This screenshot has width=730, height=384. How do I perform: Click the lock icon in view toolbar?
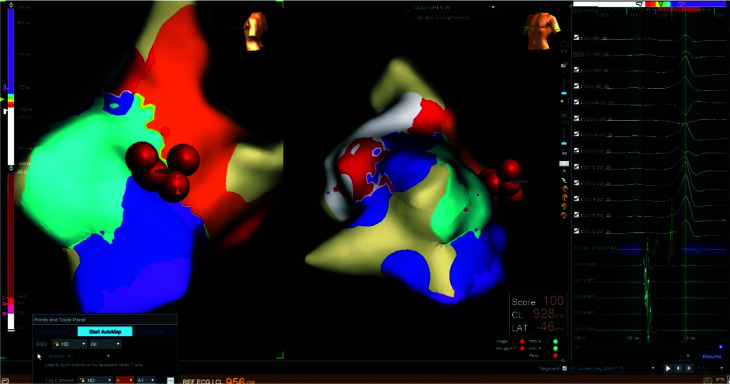click(x=564, y=152)
